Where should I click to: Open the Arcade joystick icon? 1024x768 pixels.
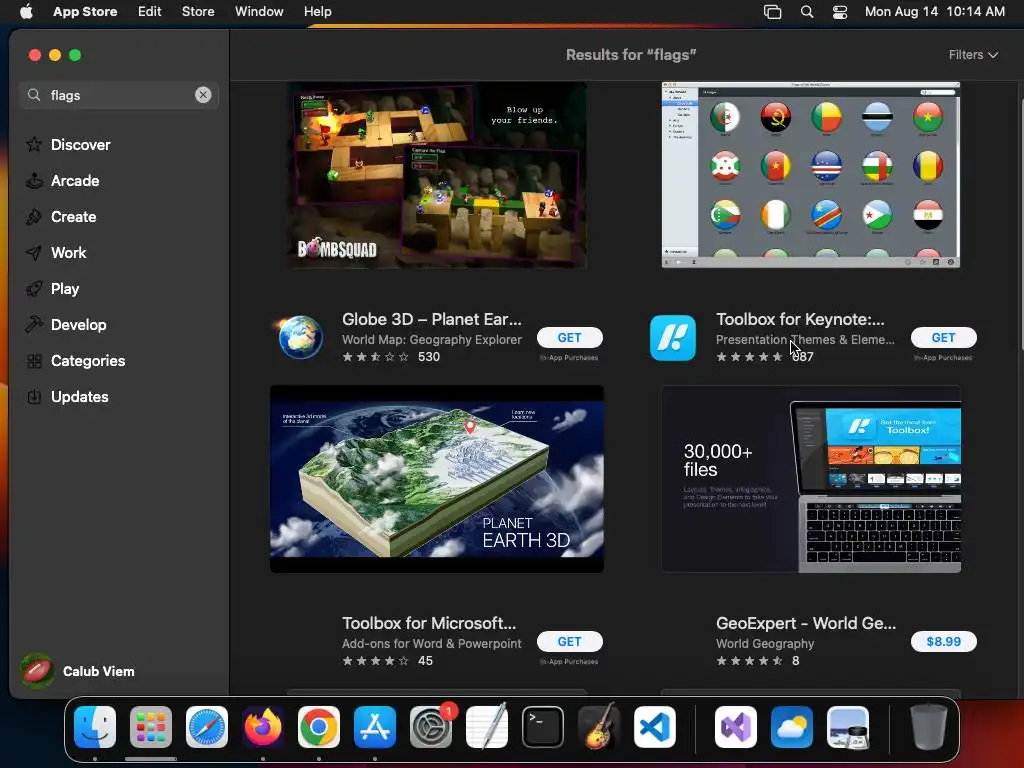34,181
